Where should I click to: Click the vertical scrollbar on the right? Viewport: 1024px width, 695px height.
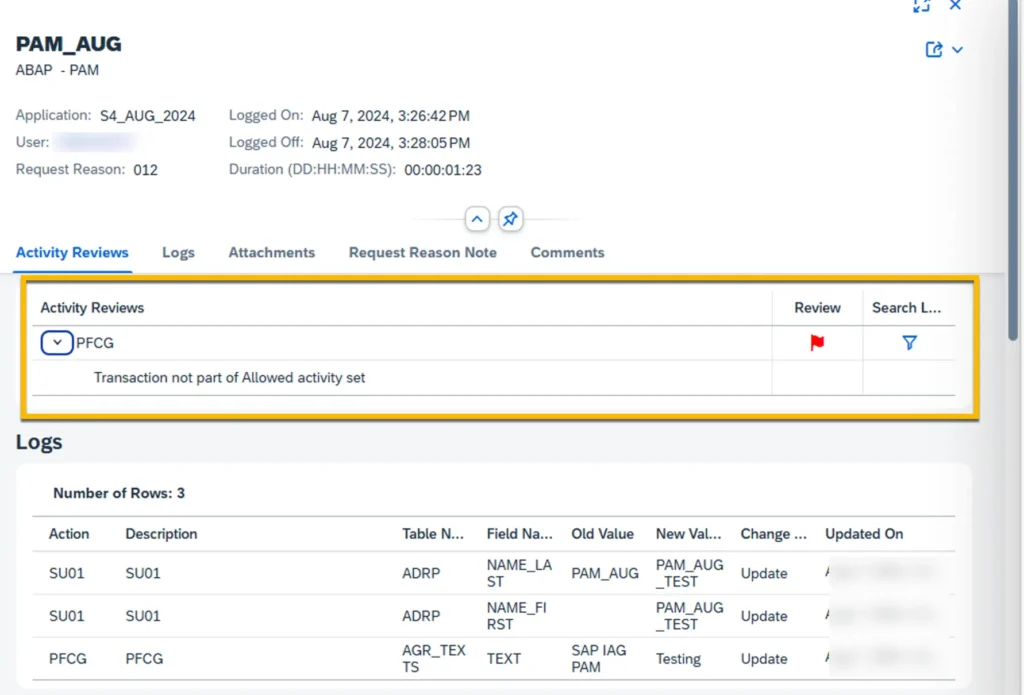point(1015,200)
